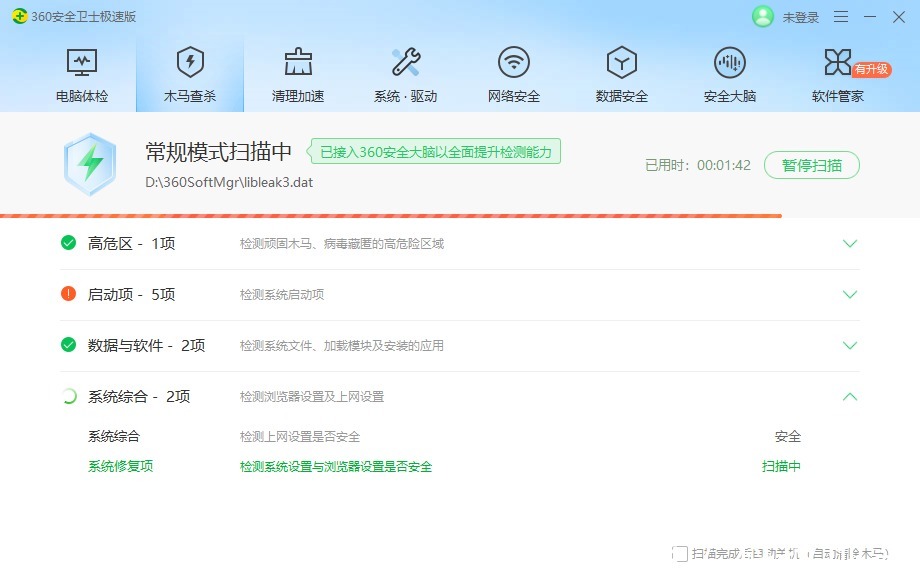
Task: Open 电脑体检 computer checkup module
Action: [82, 75]
